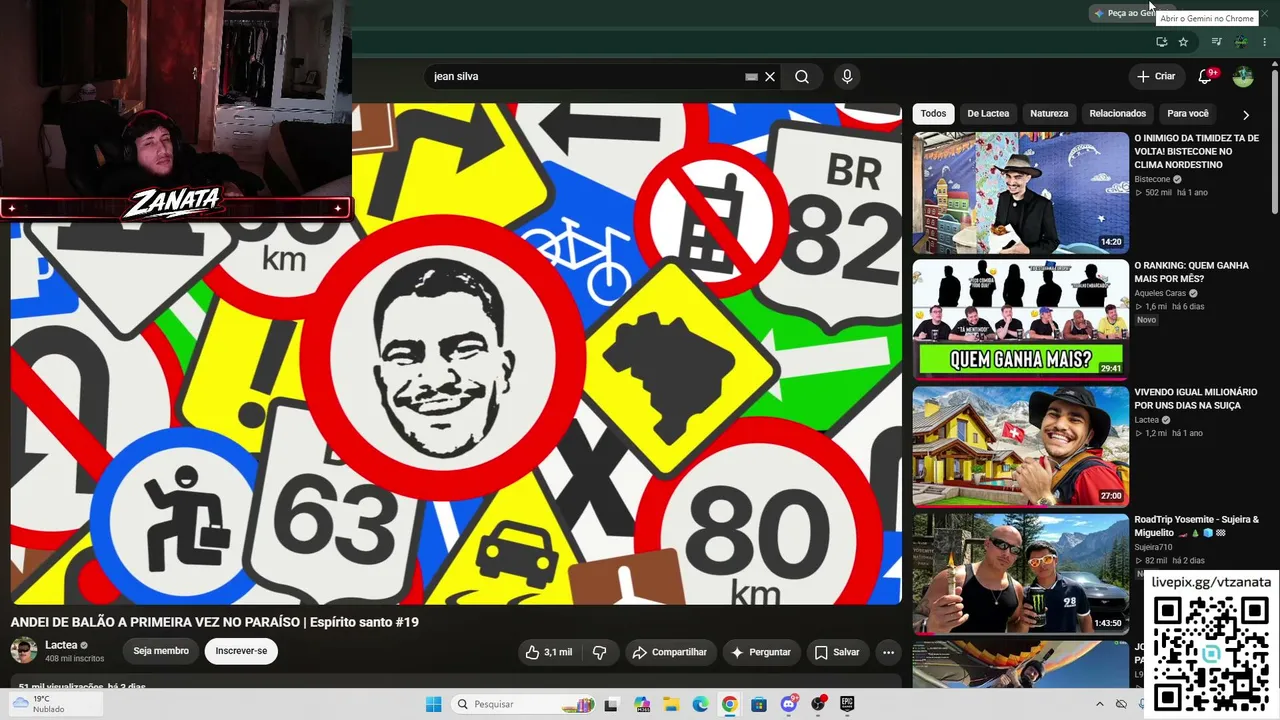
Task: Open Discord from the taskbar
Action: (x=789, y=704)
